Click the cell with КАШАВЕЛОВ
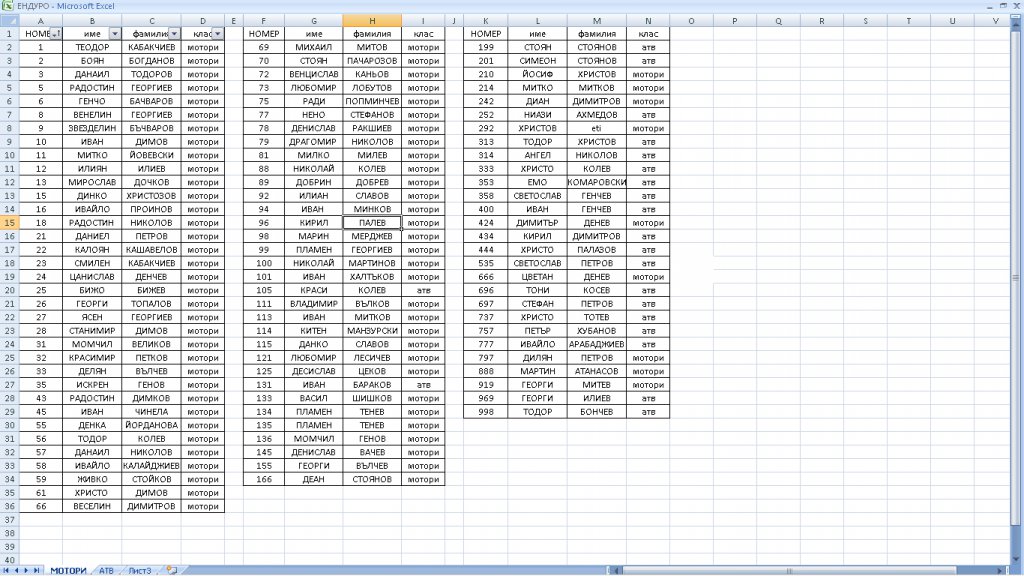Image resolution: width=1024 pixels, height=576 pixels. (x=152, y=249)
